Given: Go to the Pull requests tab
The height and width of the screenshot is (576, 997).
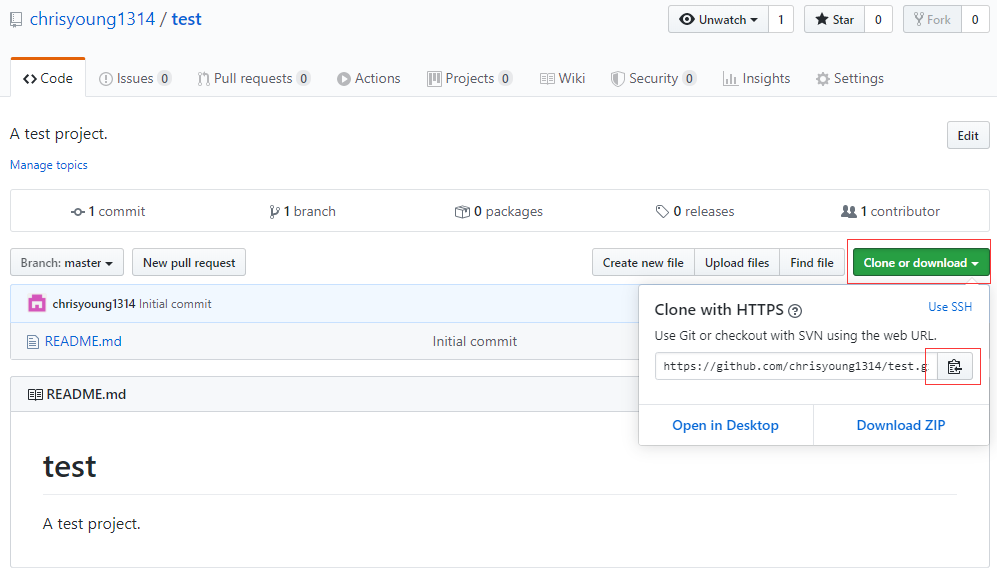Looking at the screenshot, I should (x=253, y=78).
